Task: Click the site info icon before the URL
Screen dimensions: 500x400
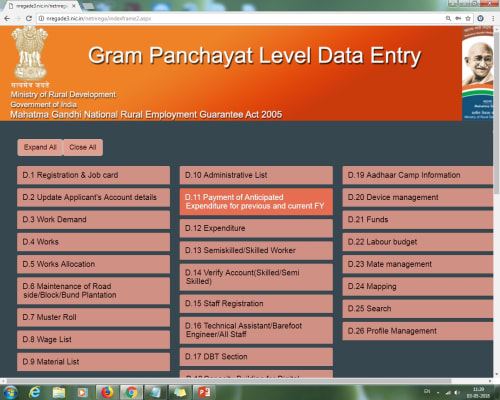Action: (41, 18)
